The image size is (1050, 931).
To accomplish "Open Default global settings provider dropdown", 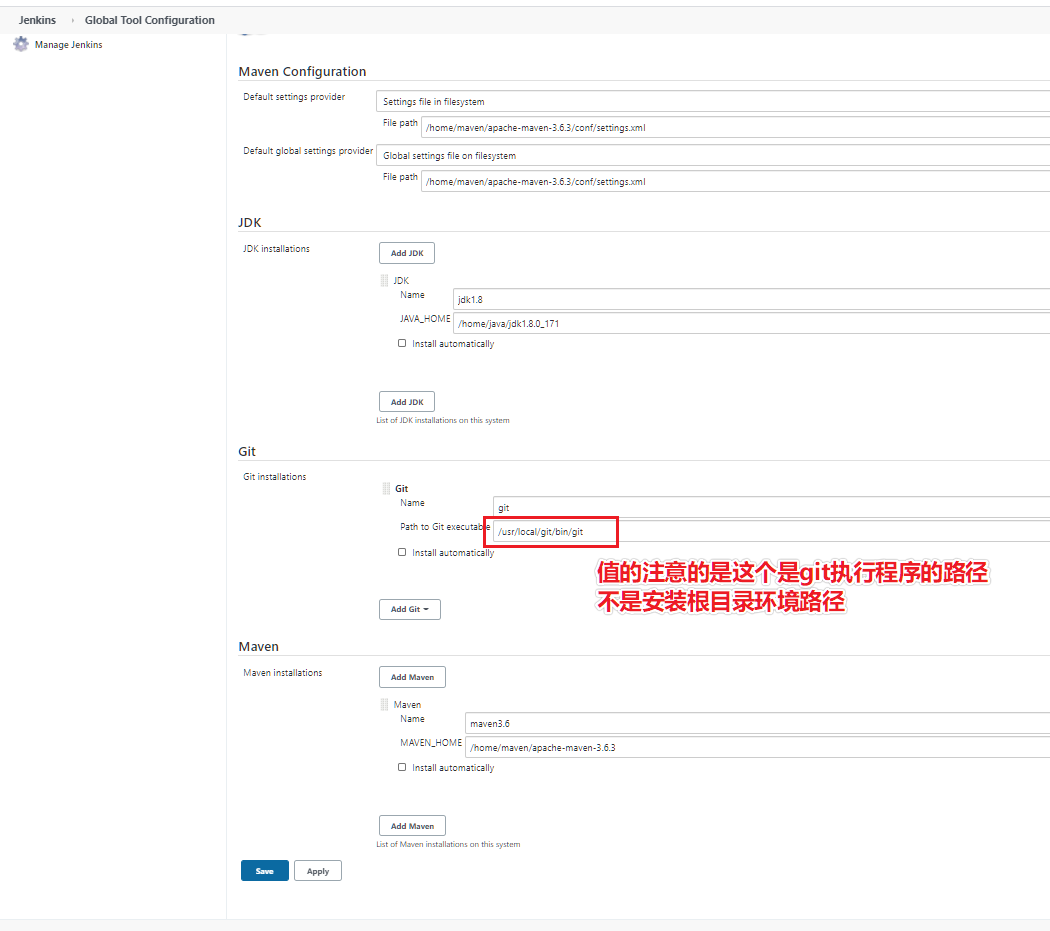I will pos(712,155).
